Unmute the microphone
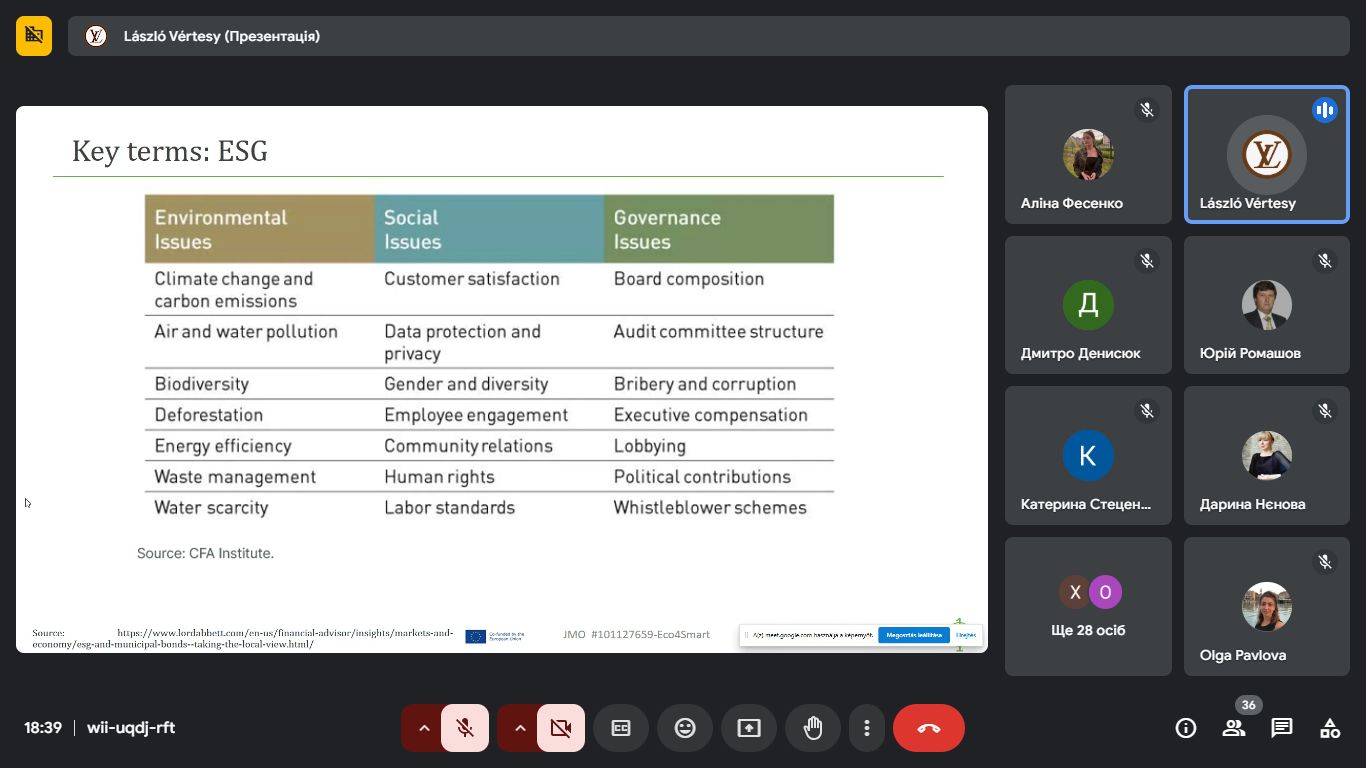This screenshot has width=1366, height=768. point(465,728)
